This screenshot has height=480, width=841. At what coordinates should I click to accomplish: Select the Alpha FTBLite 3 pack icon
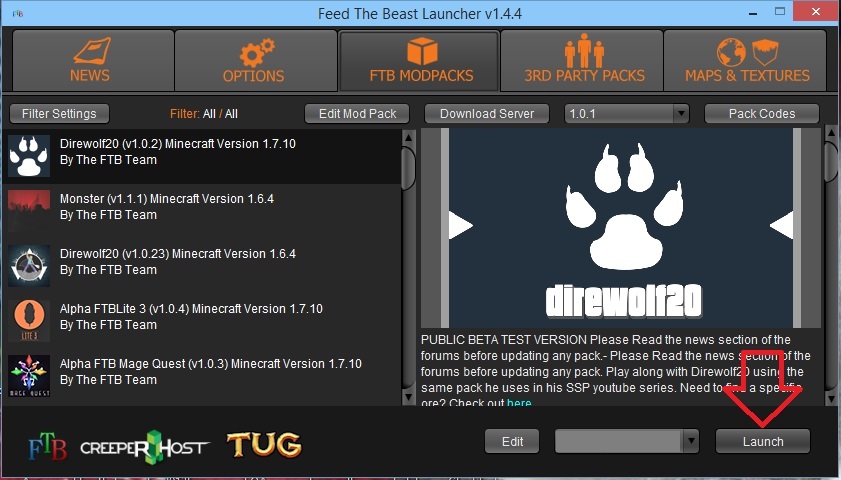[x=29, y=321]
